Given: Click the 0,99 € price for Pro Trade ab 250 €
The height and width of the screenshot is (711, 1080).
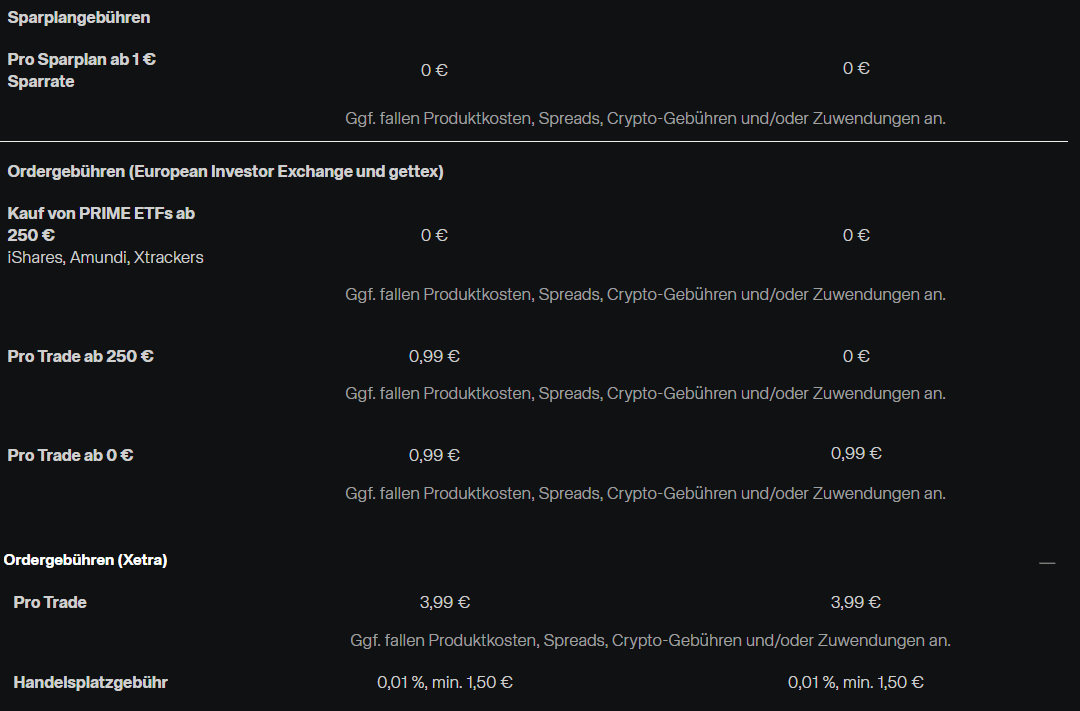Looking at the screenshot, I should (x=434, y=356).
